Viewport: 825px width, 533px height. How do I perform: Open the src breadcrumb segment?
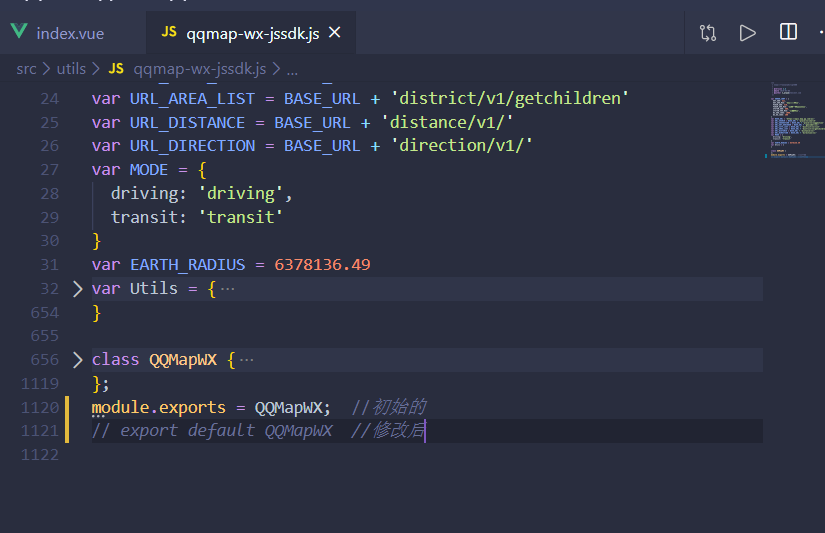pyautogui.click(x=26, y=69)
